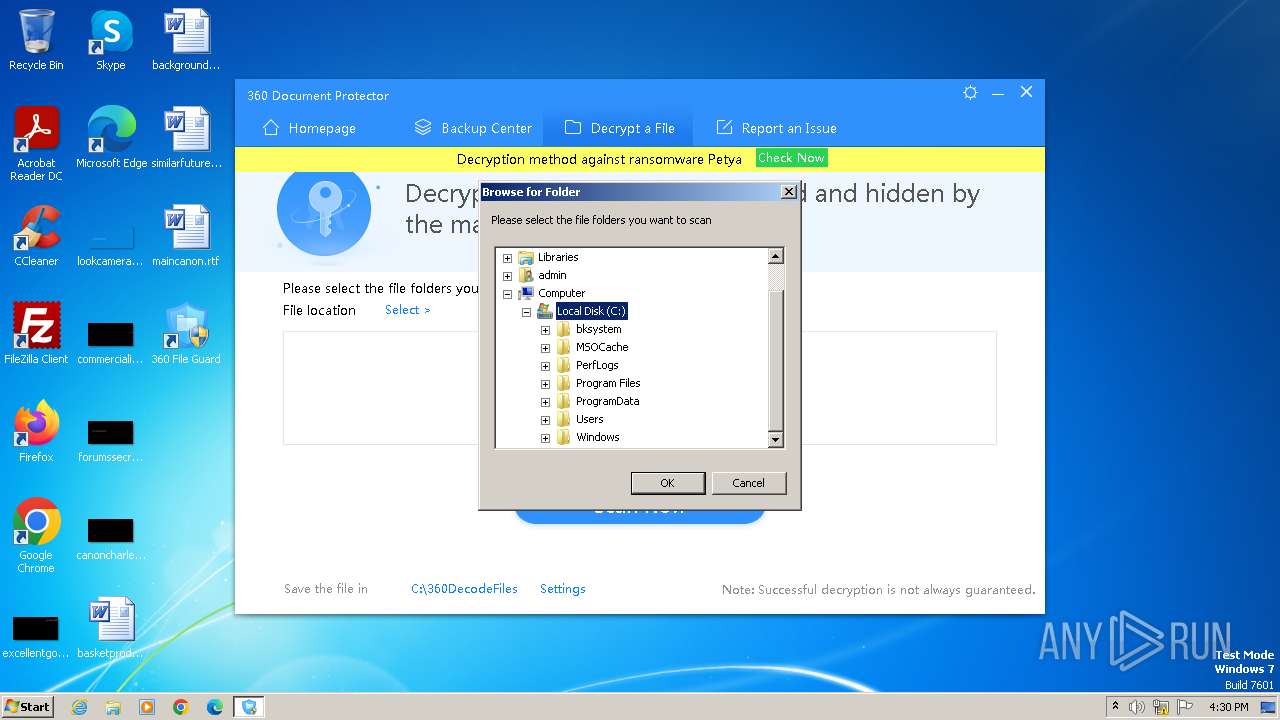Open the Recycle Bin desktop icon

click(x=36, y=40)
